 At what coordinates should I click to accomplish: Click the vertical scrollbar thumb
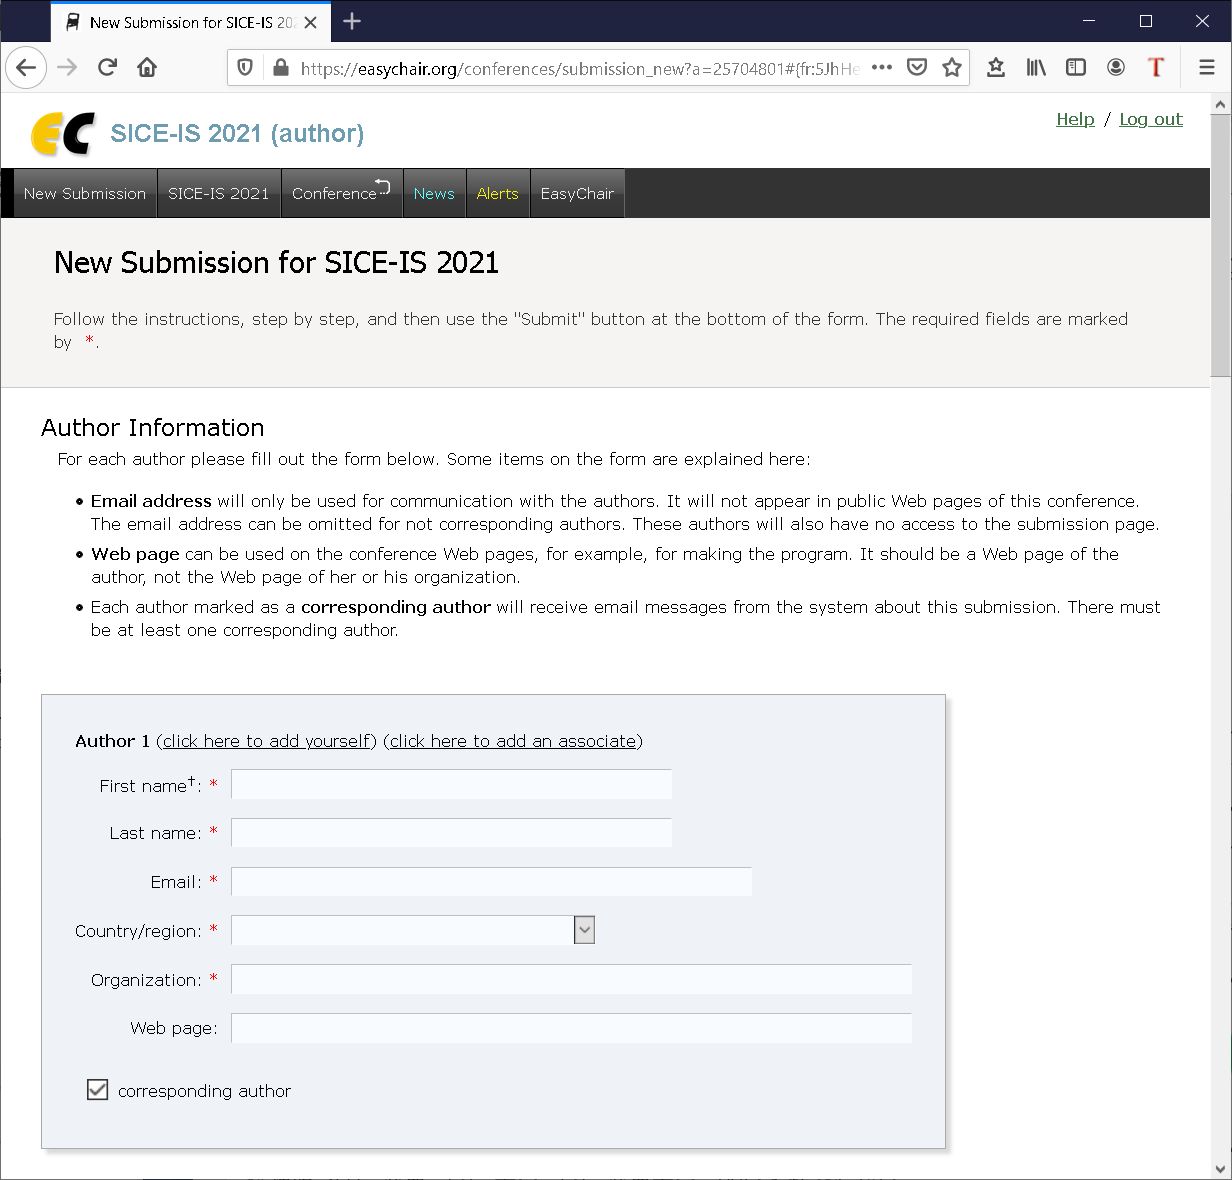click(1220, 246)
